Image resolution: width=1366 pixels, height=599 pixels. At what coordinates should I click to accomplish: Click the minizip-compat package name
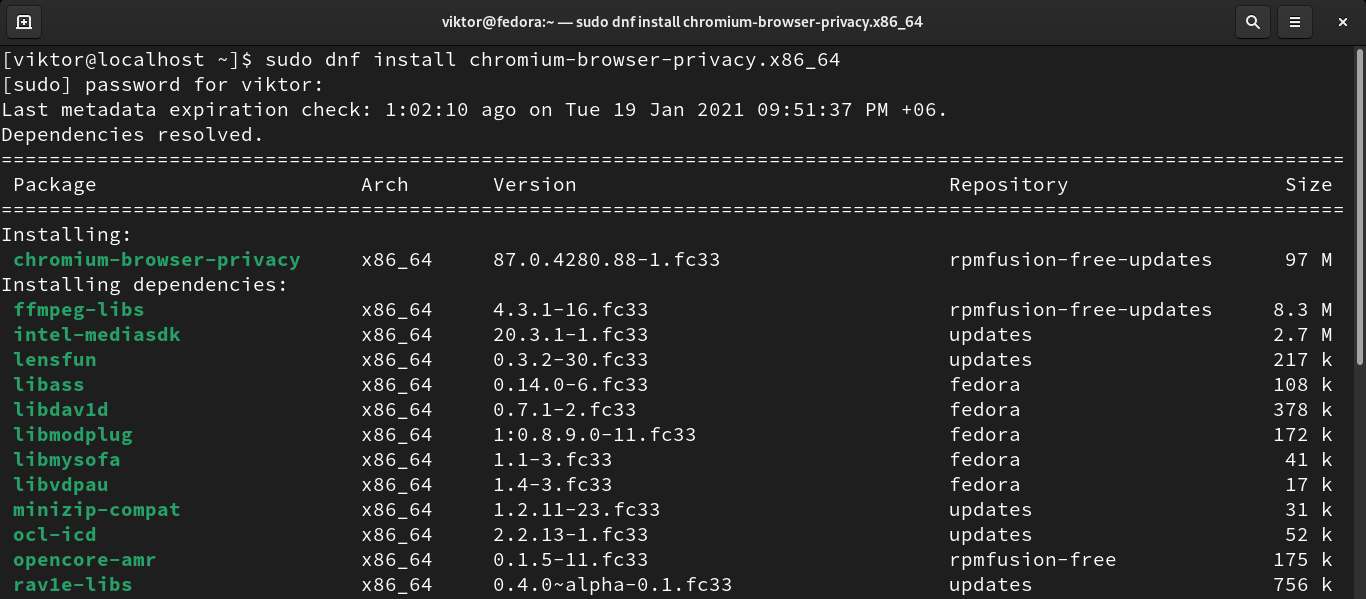(96, 510)
